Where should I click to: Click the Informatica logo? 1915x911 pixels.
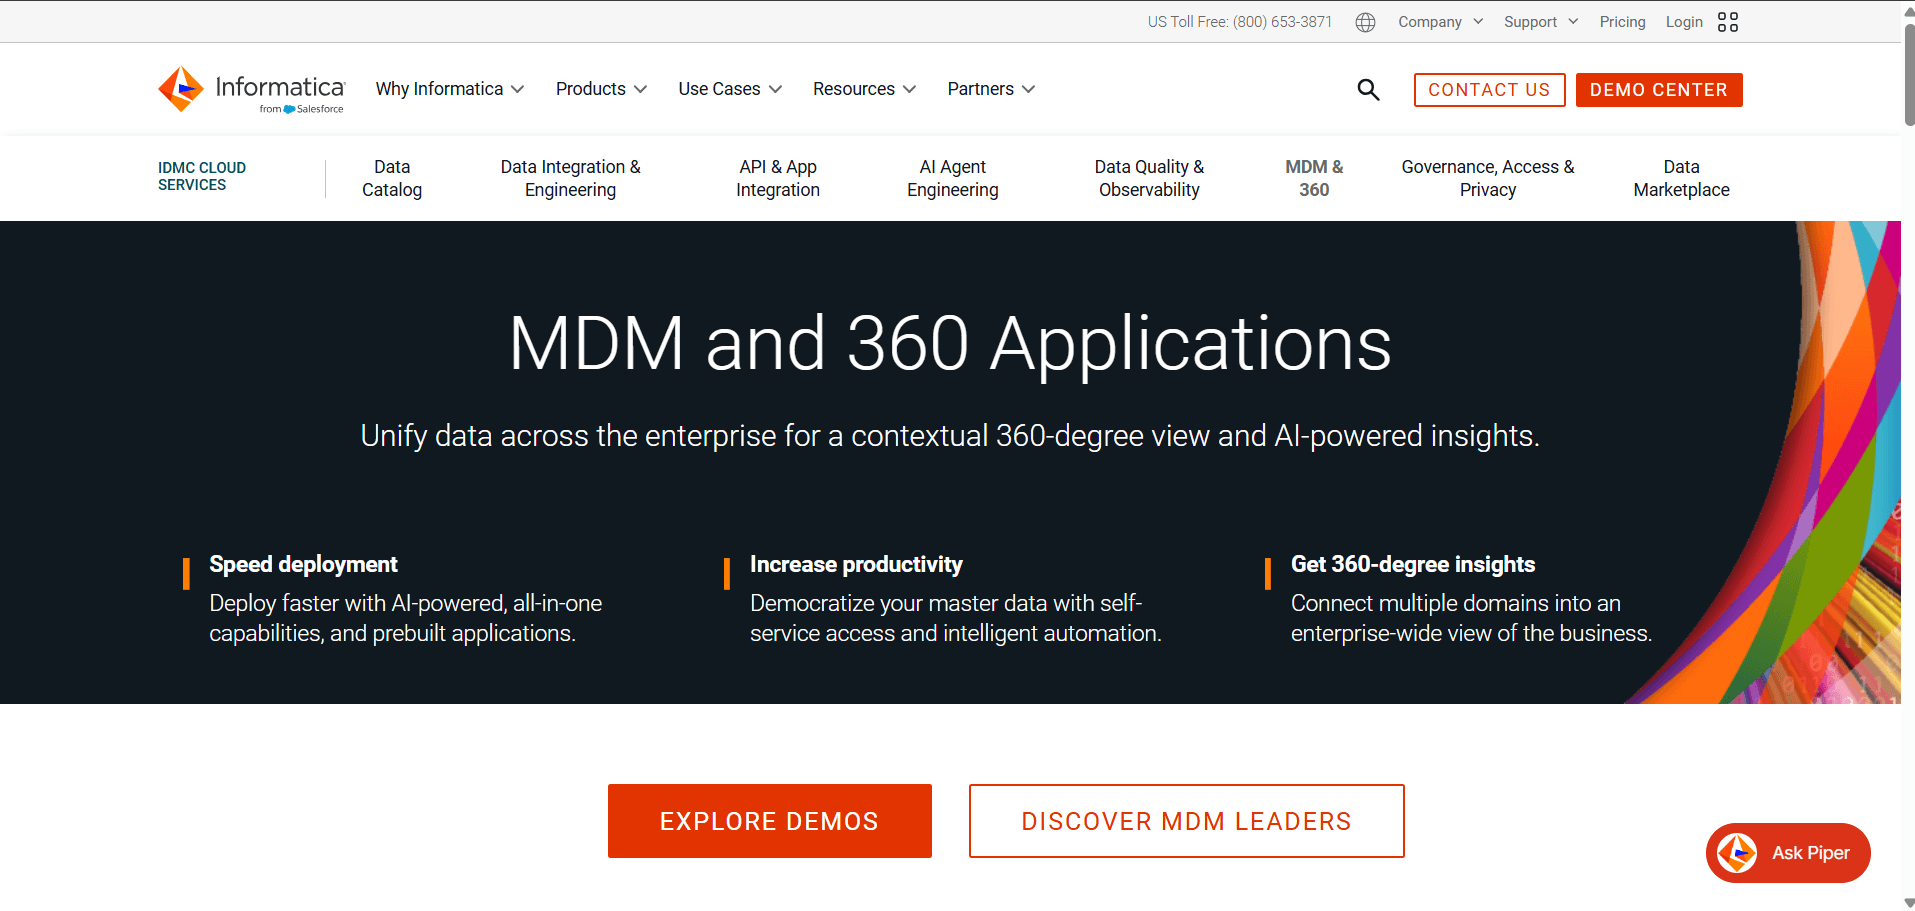tap(251, 90)
